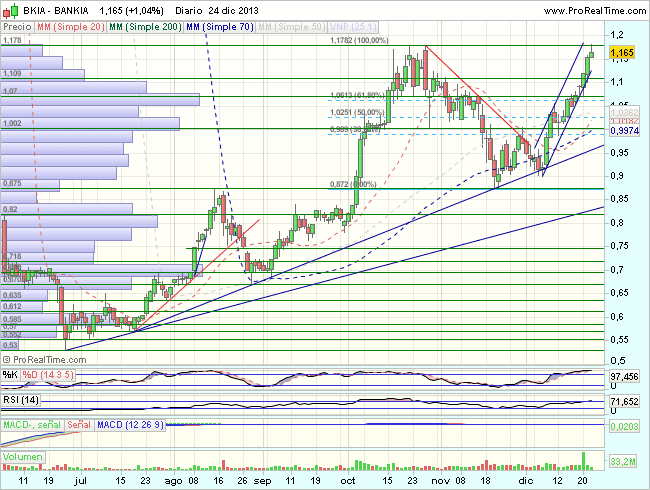Click the 0,612 support level label
Screen dimensions: 650x490
coord(12,306)
